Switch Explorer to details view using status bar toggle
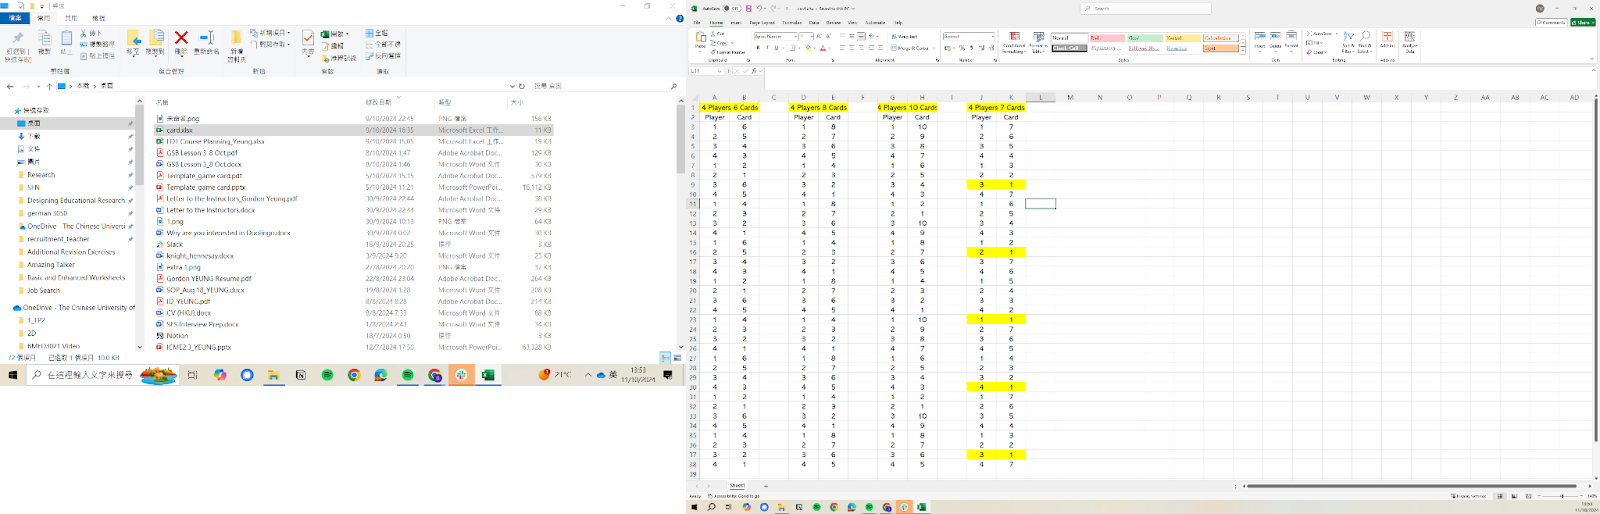Screen dimensions: 1600x514 665,357
